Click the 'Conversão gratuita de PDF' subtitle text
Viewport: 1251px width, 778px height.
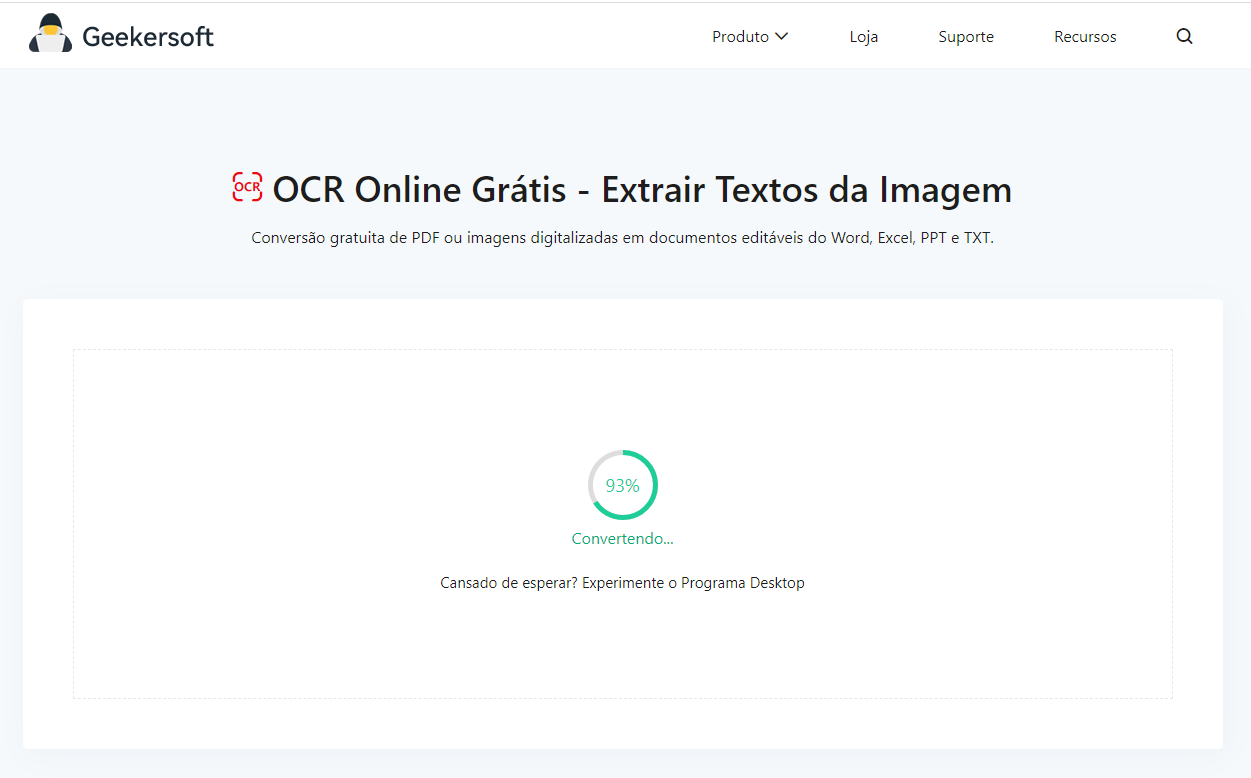(622, 239)
